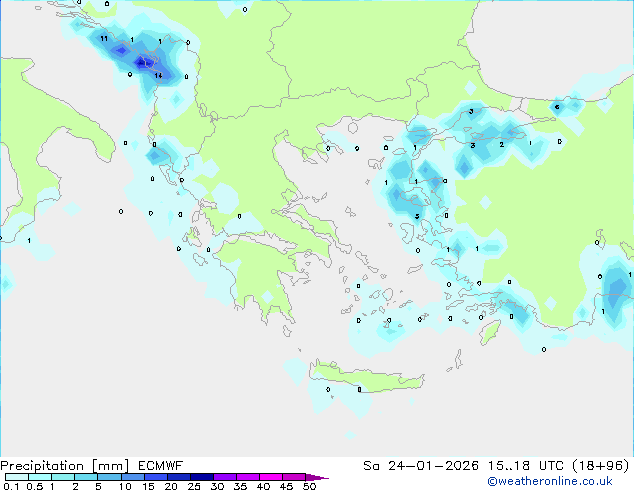
Task: Click the 0.5–1 mm legend color swatch
Action: tap(40, 477)
